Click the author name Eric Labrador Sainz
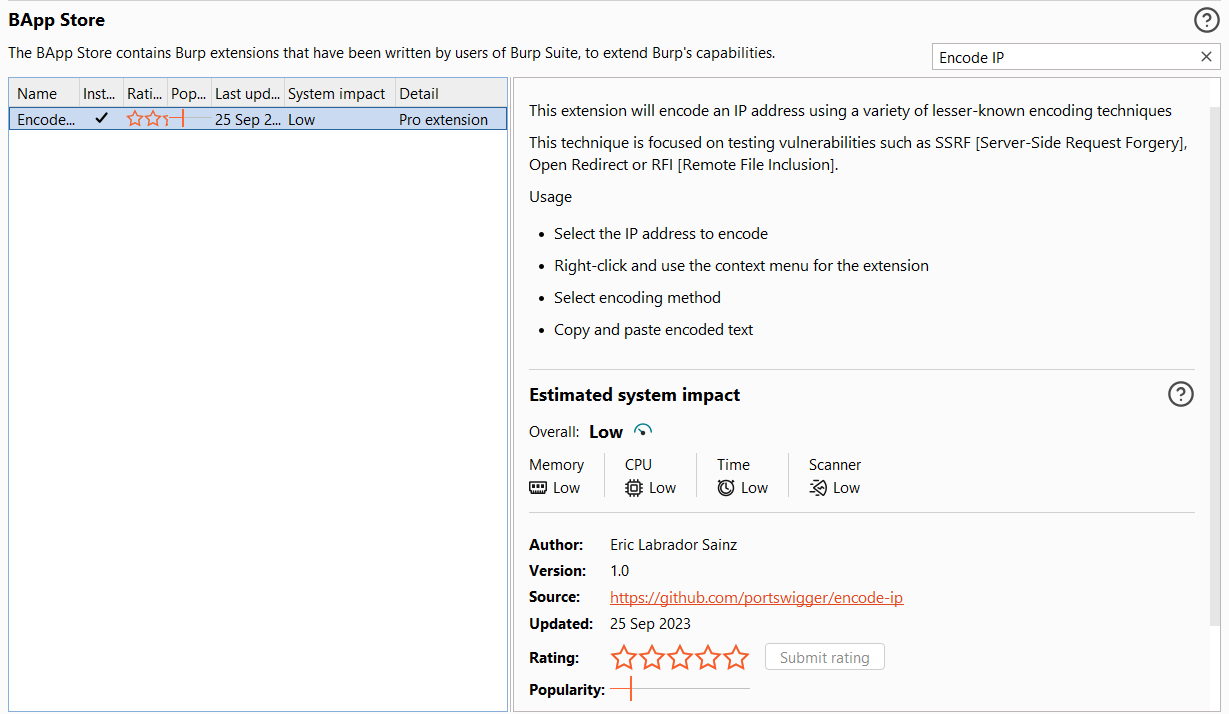This screenshot has height=714, width=1229. click(673, 545)
